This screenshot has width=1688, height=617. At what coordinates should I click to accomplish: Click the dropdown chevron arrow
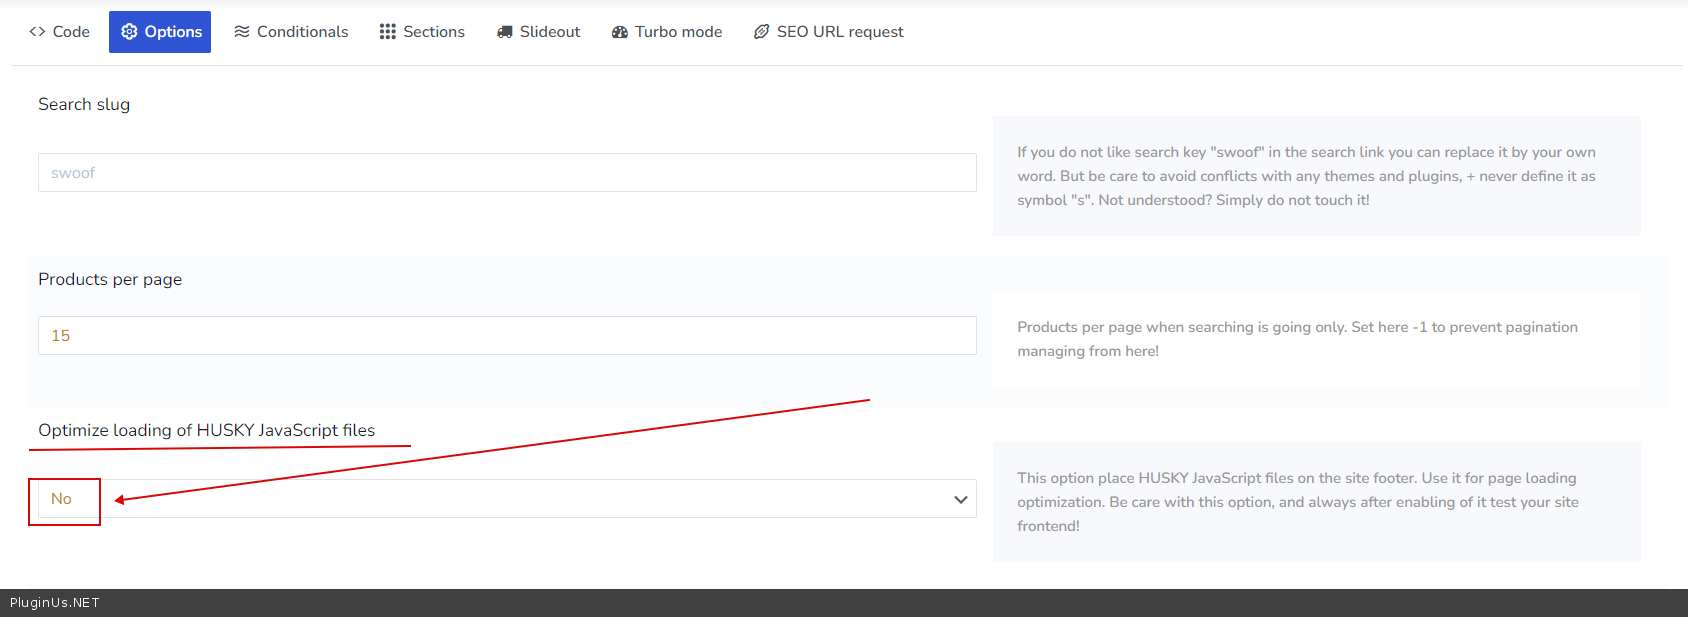[961, 499]
